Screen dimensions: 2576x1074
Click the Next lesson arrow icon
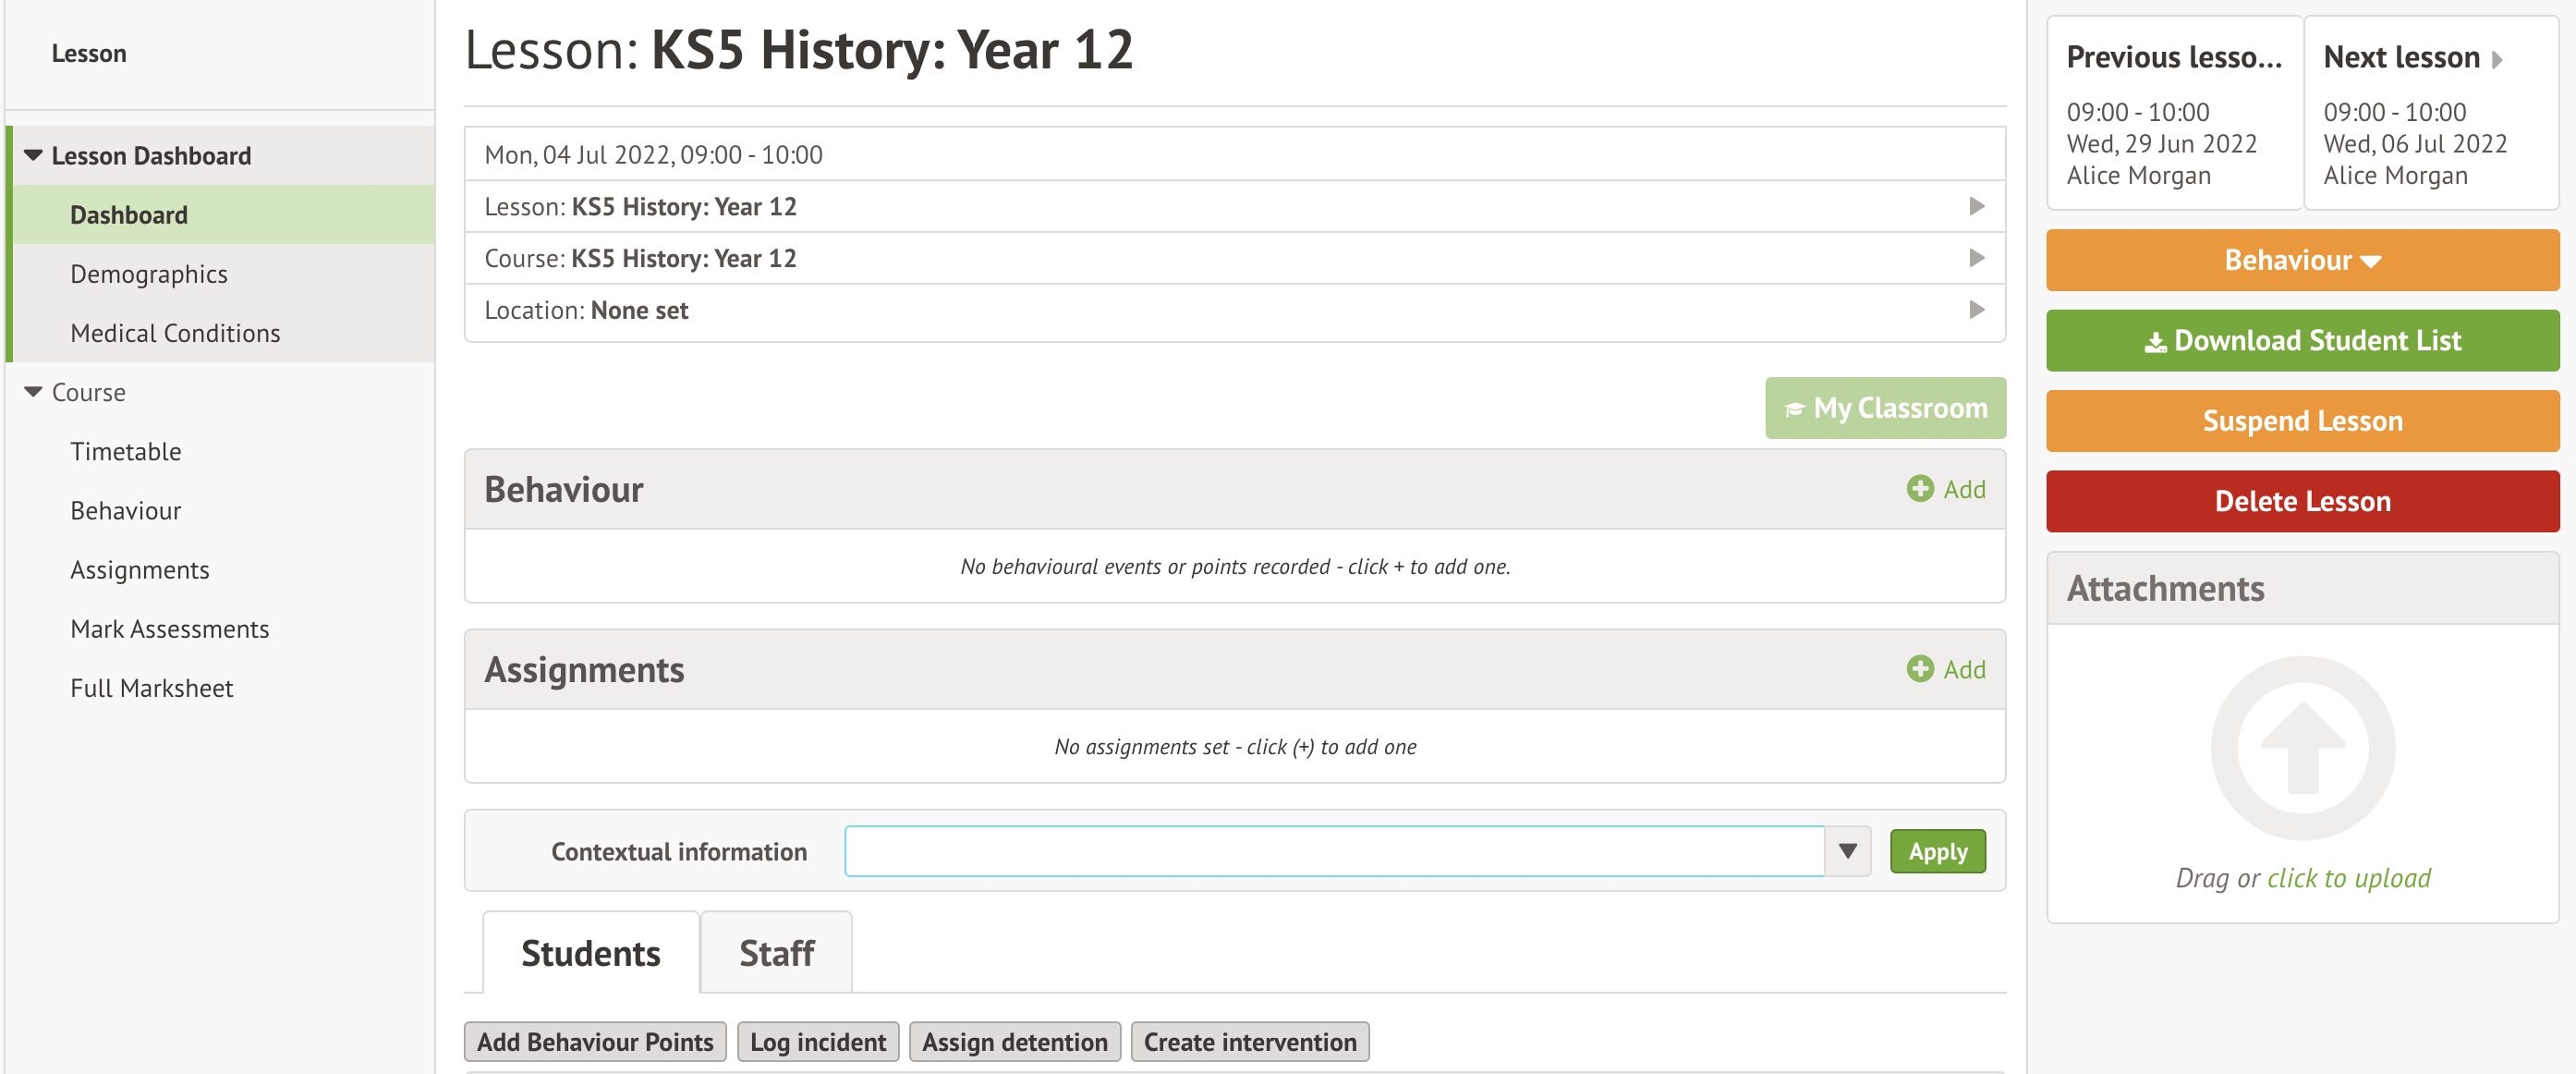(x=2497, y=59)
